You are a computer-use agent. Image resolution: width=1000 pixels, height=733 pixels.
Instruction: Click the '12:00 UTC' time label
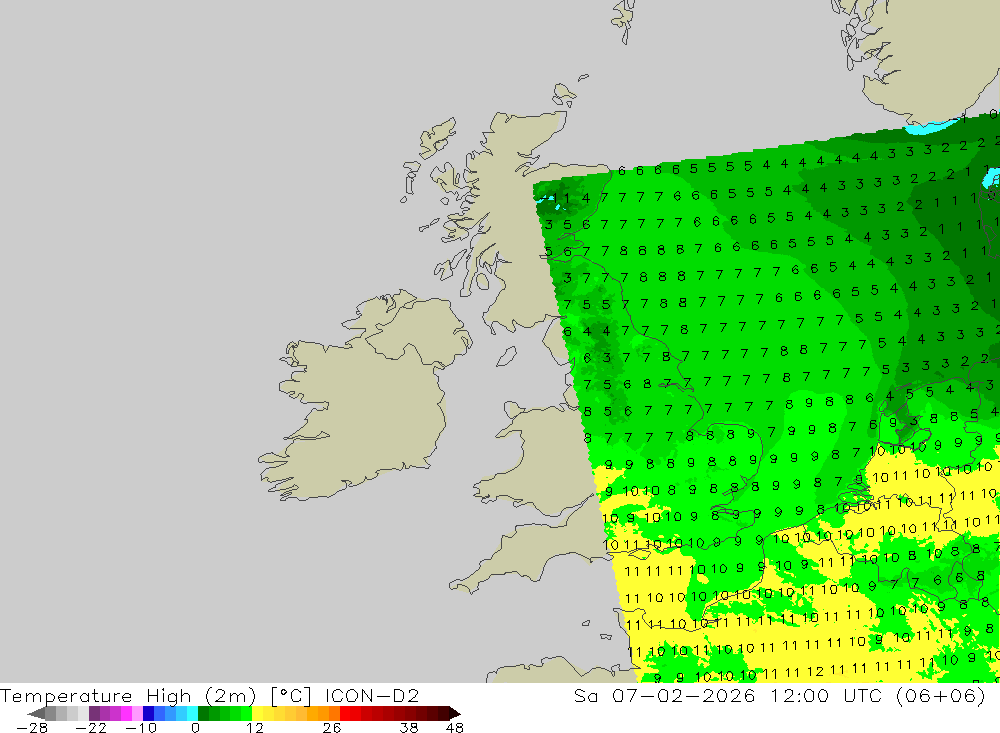coord(827,695)
